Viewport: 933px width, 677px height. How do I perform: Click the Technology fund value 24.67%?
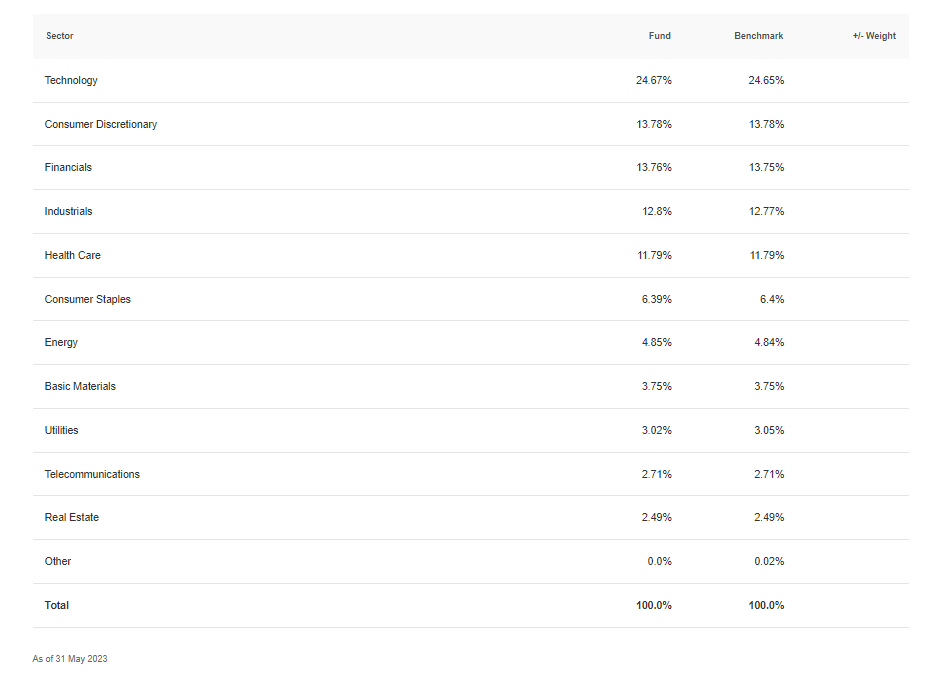(654, 80)
